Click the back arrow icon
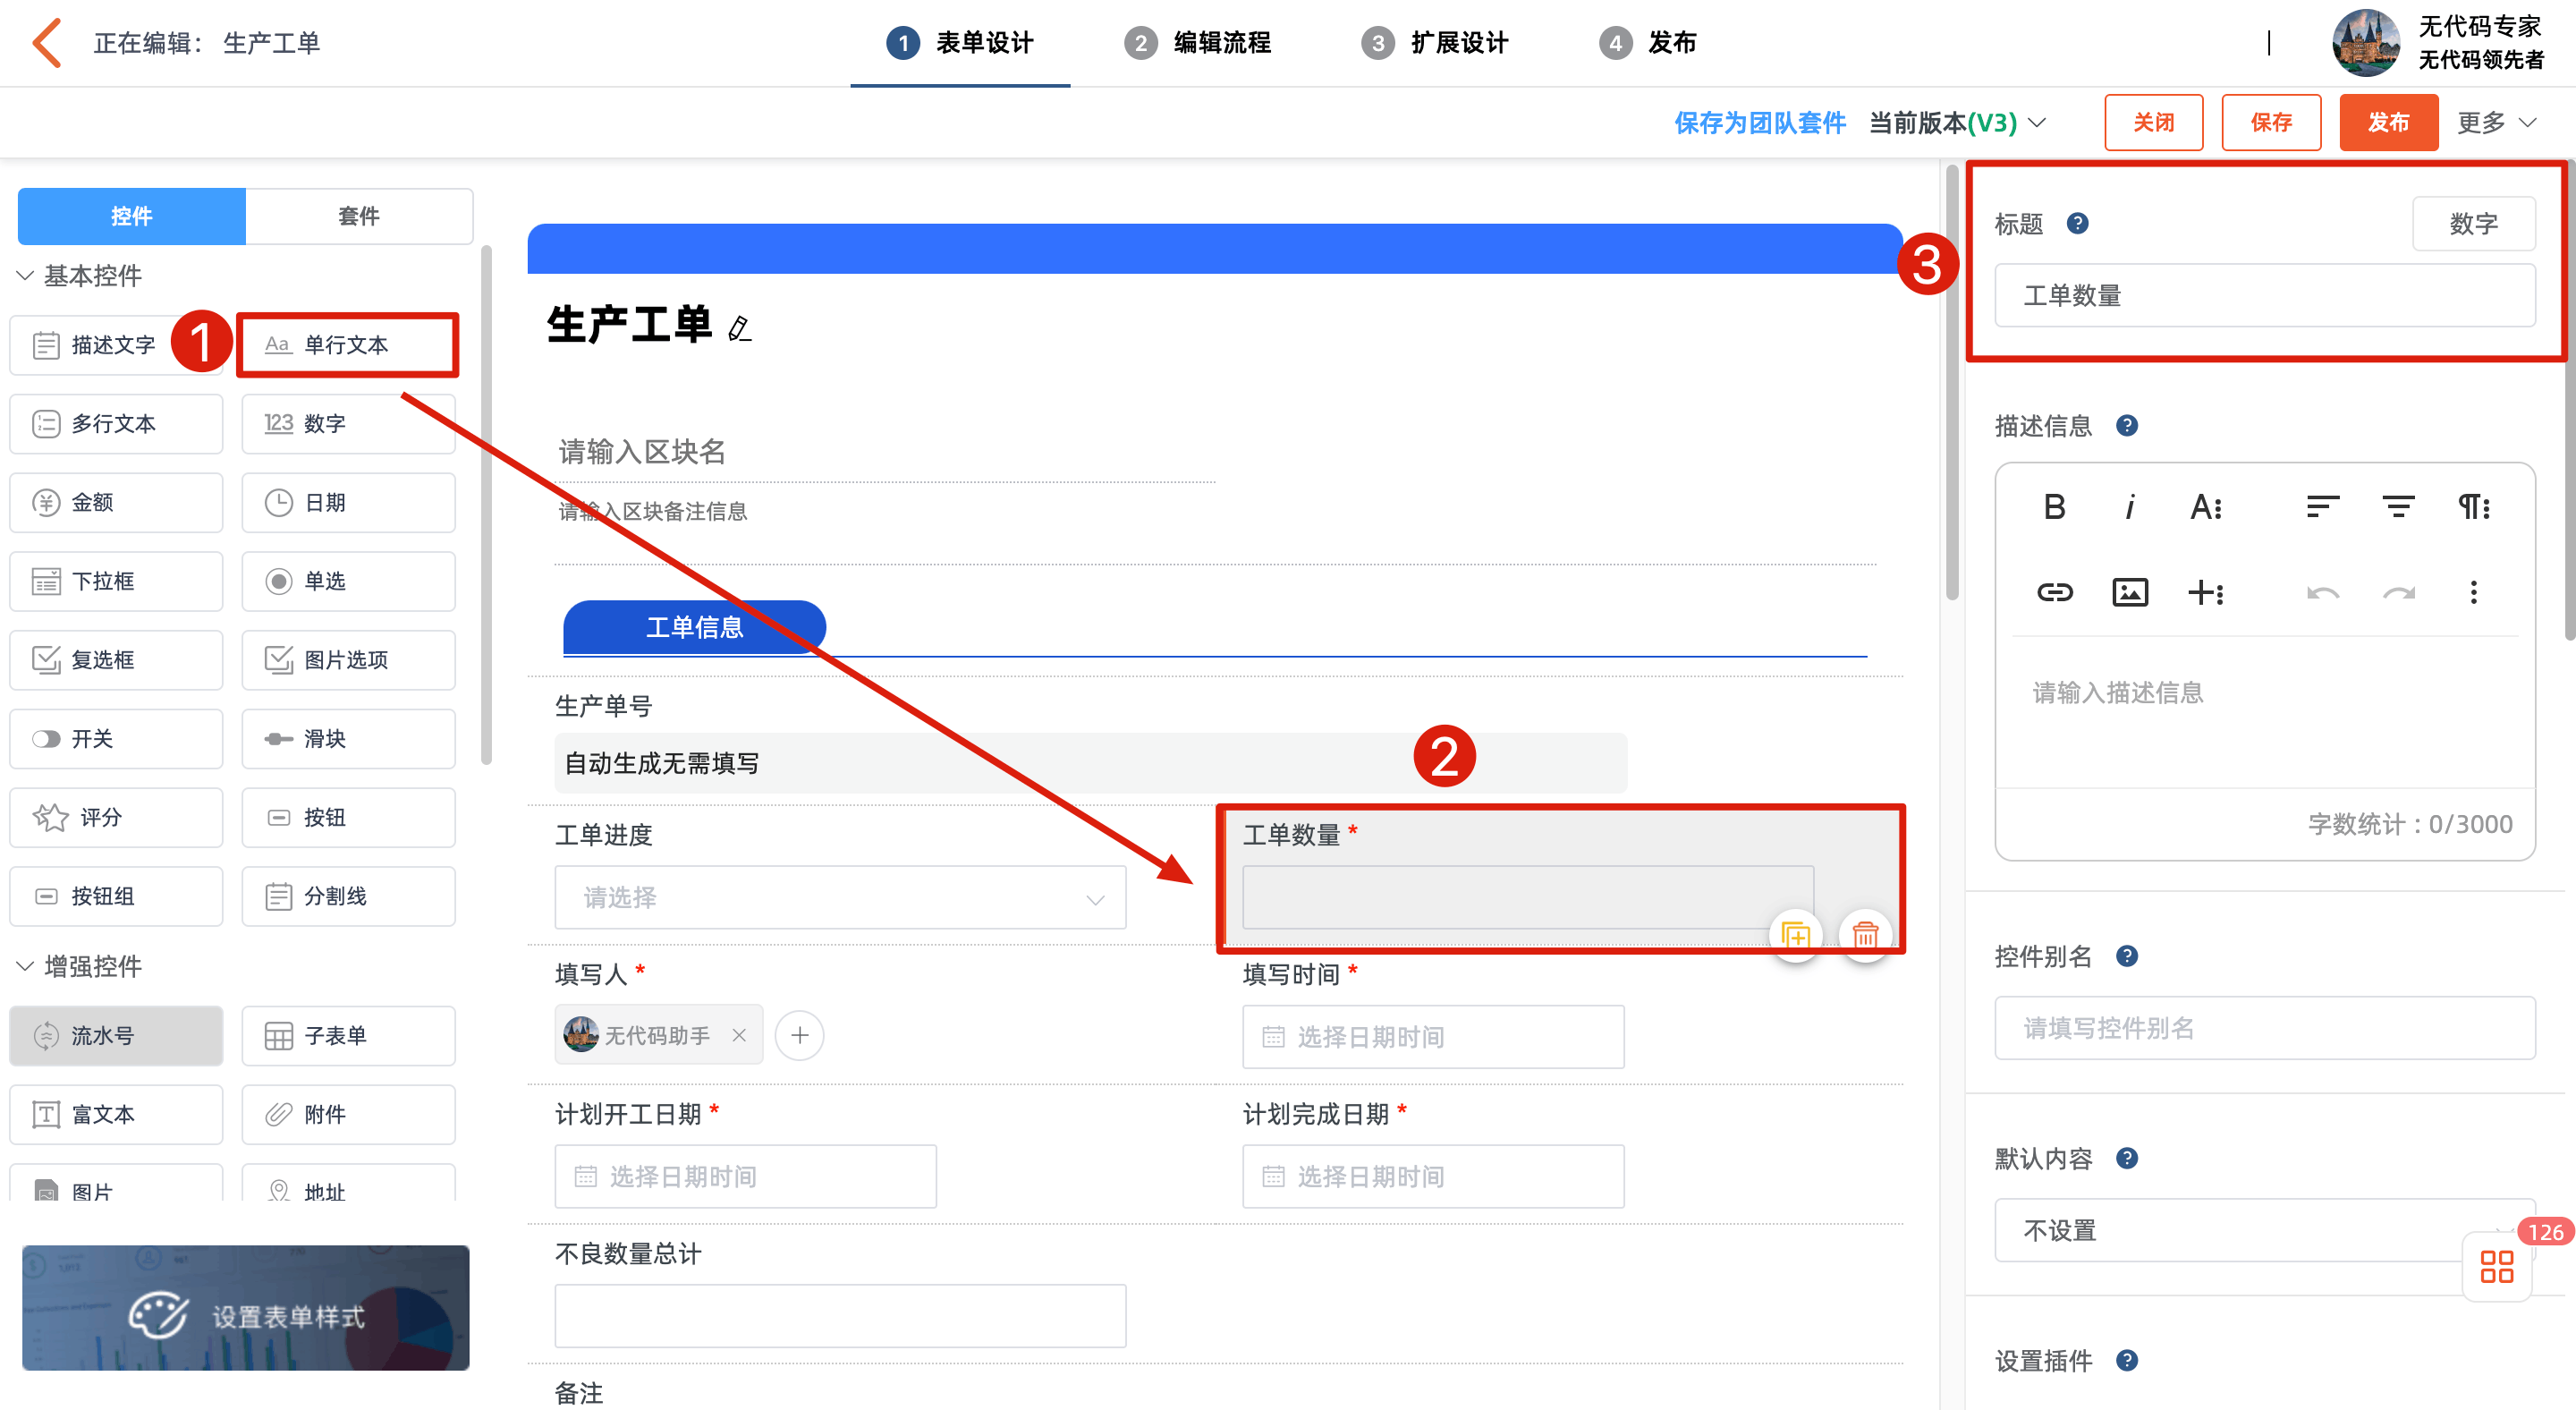This screenshot has height=1410, width=2576. 47,43
